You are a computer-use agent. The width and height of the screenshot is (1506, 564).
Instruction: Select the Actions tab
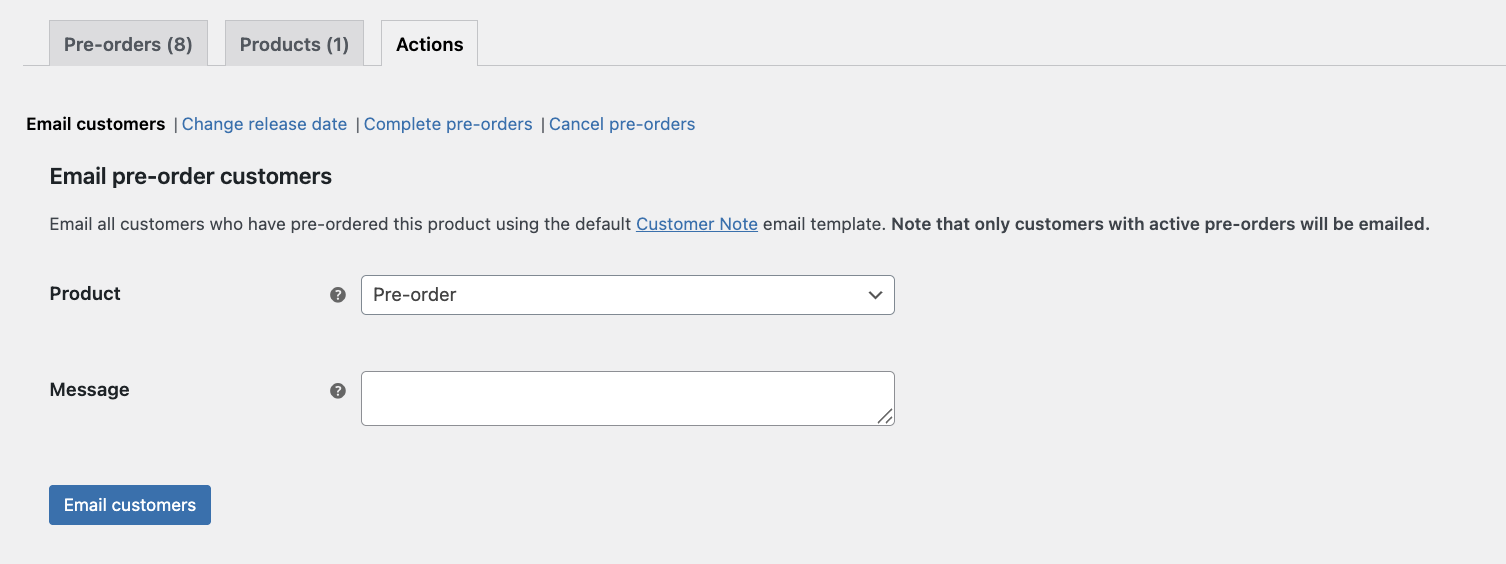[x=429, y=44]
